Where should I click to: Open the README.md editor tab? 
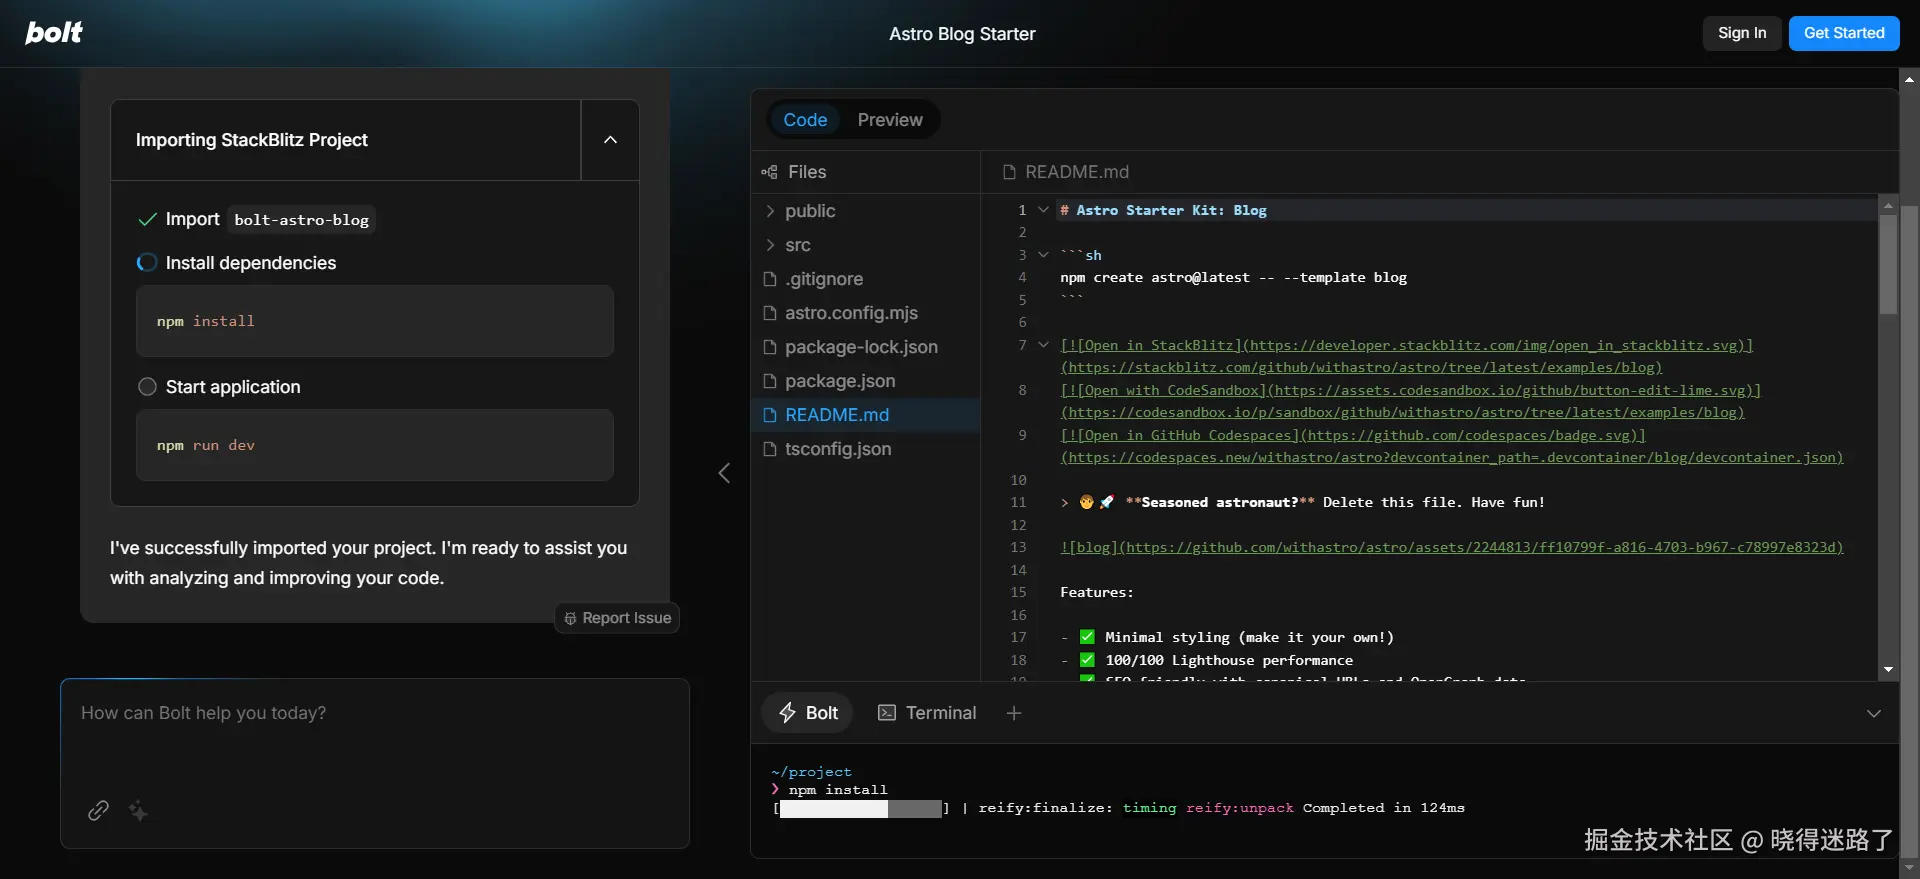coord(1066,172)
